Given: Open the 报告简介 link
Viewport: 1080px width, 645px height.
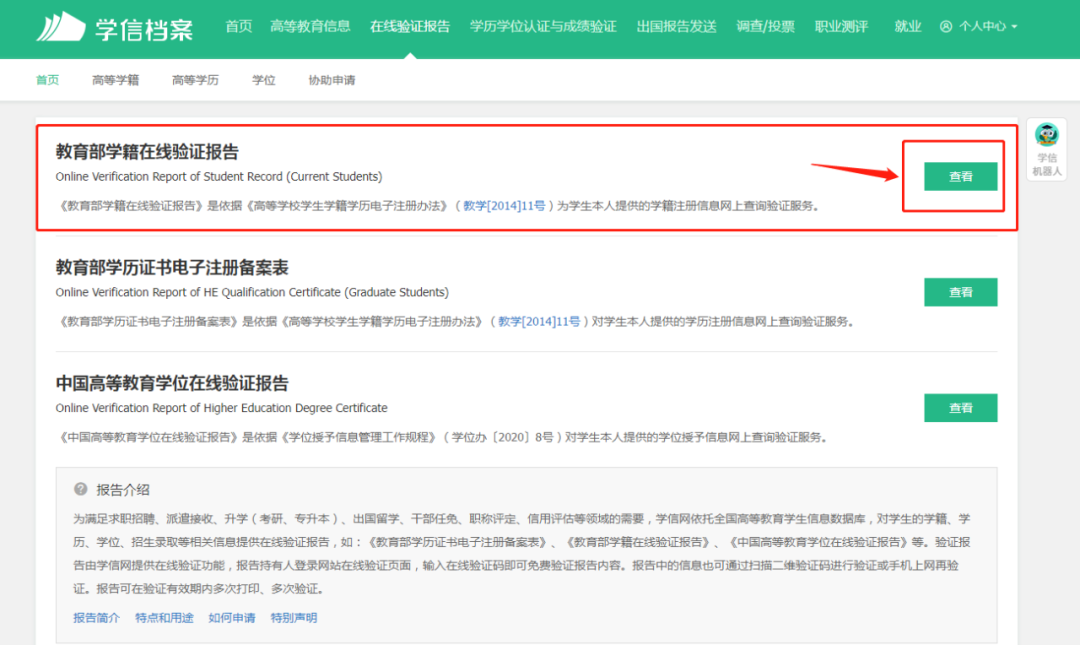Looking at the screenshot, I should click(96, 618).
